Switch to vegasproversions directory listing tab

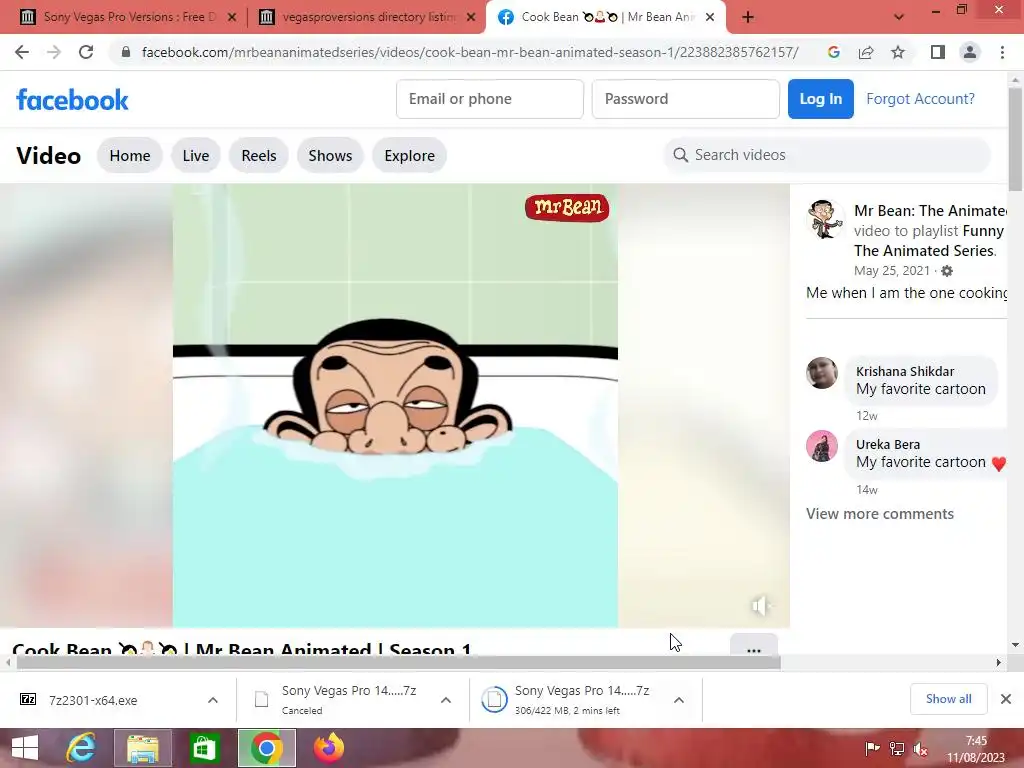pyautogui.click(x=366, y=17)
